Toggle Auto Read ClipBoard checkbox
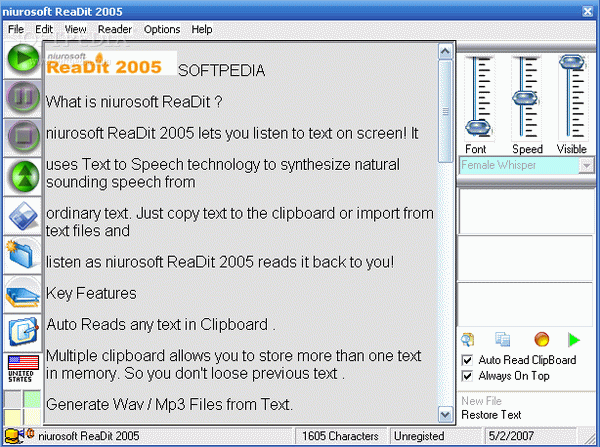Viewport: 600px width, 447px height. (x=467, y=360)
